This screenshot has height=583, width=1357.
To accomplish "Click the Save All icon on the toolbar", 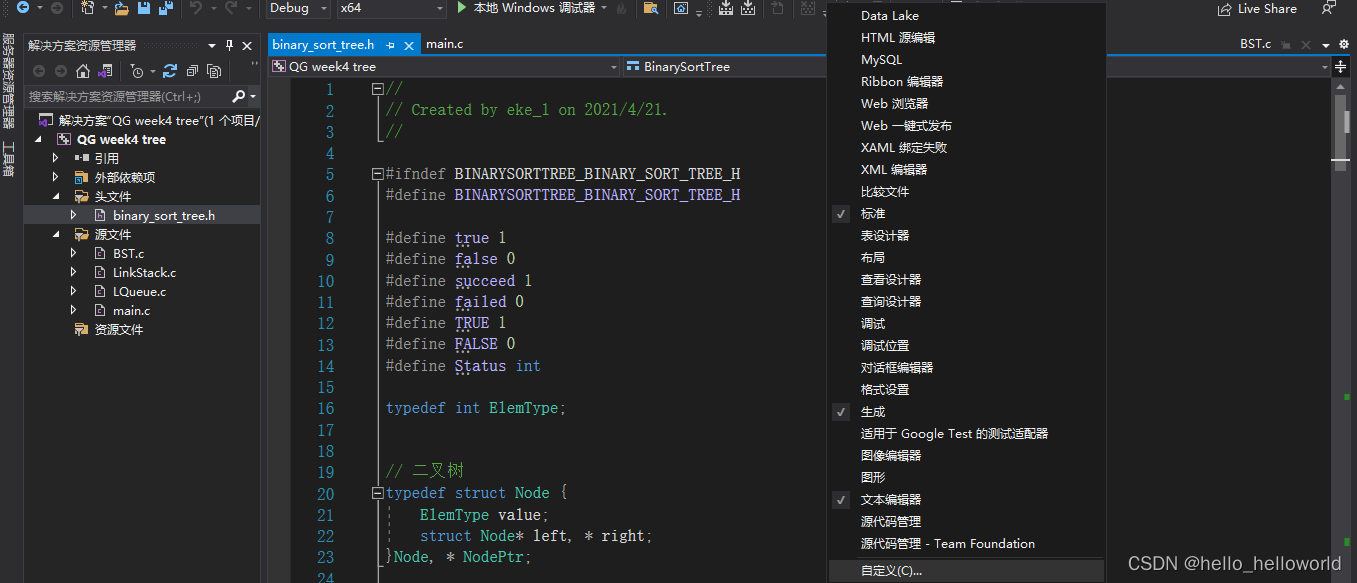I will click(164, 8).
